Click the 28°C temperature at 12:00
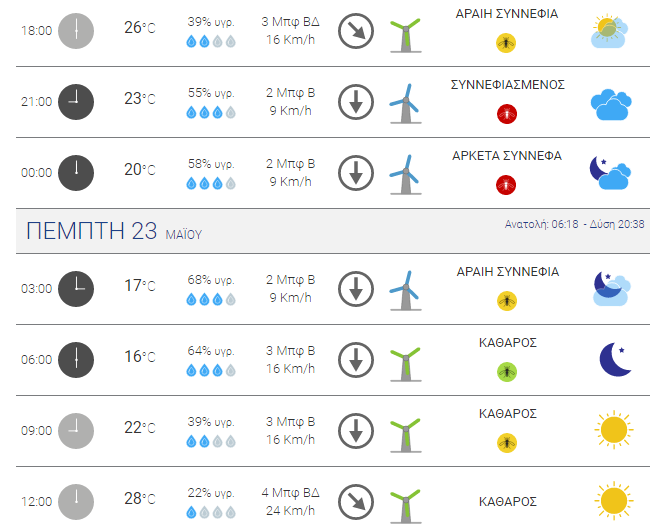This screenshot has width=665, height=531. pos(140,498)
